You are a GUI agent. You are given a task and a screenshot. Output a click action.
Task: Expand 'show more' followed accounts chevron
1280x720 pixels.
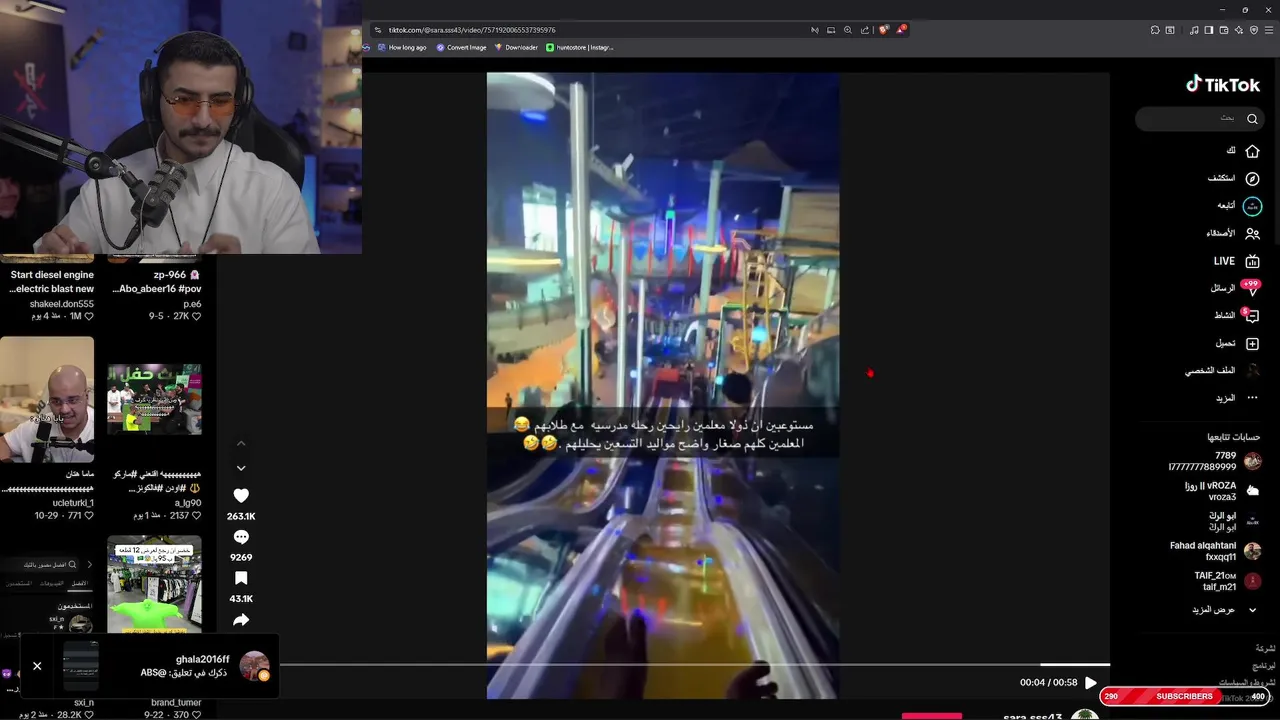(x=1252, y=609)
